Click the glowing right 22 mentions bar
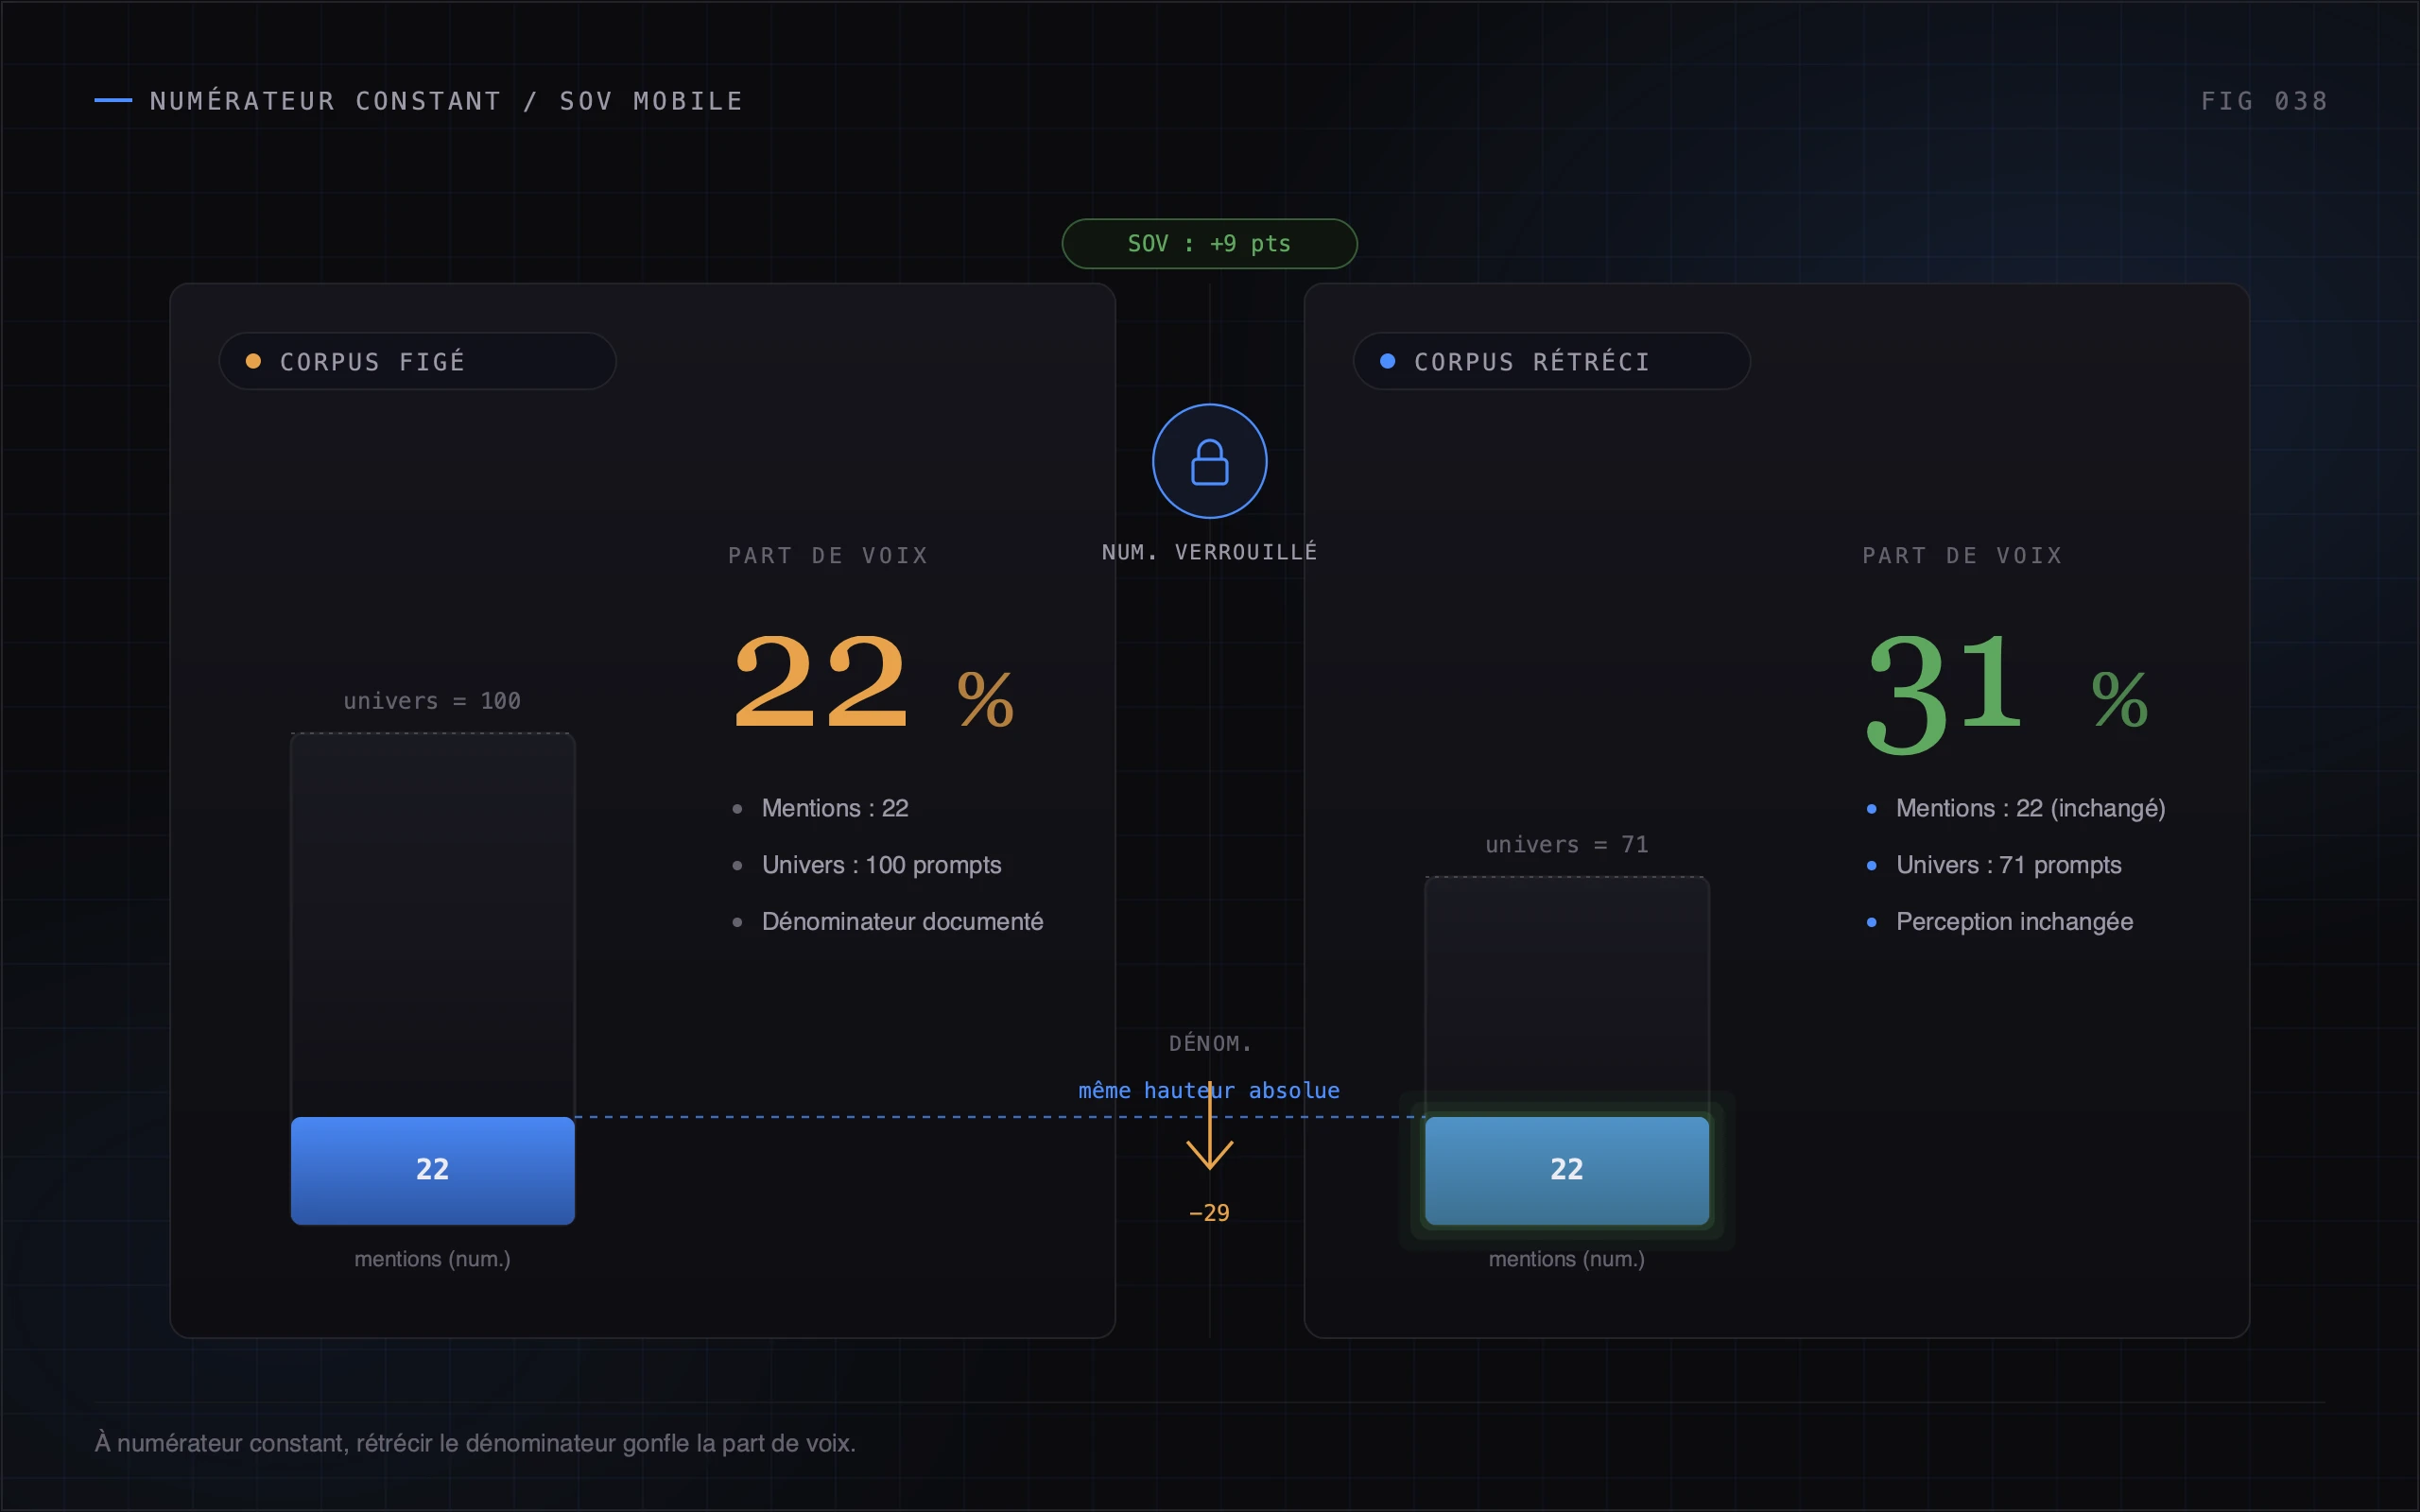 coord(1566,1170)
